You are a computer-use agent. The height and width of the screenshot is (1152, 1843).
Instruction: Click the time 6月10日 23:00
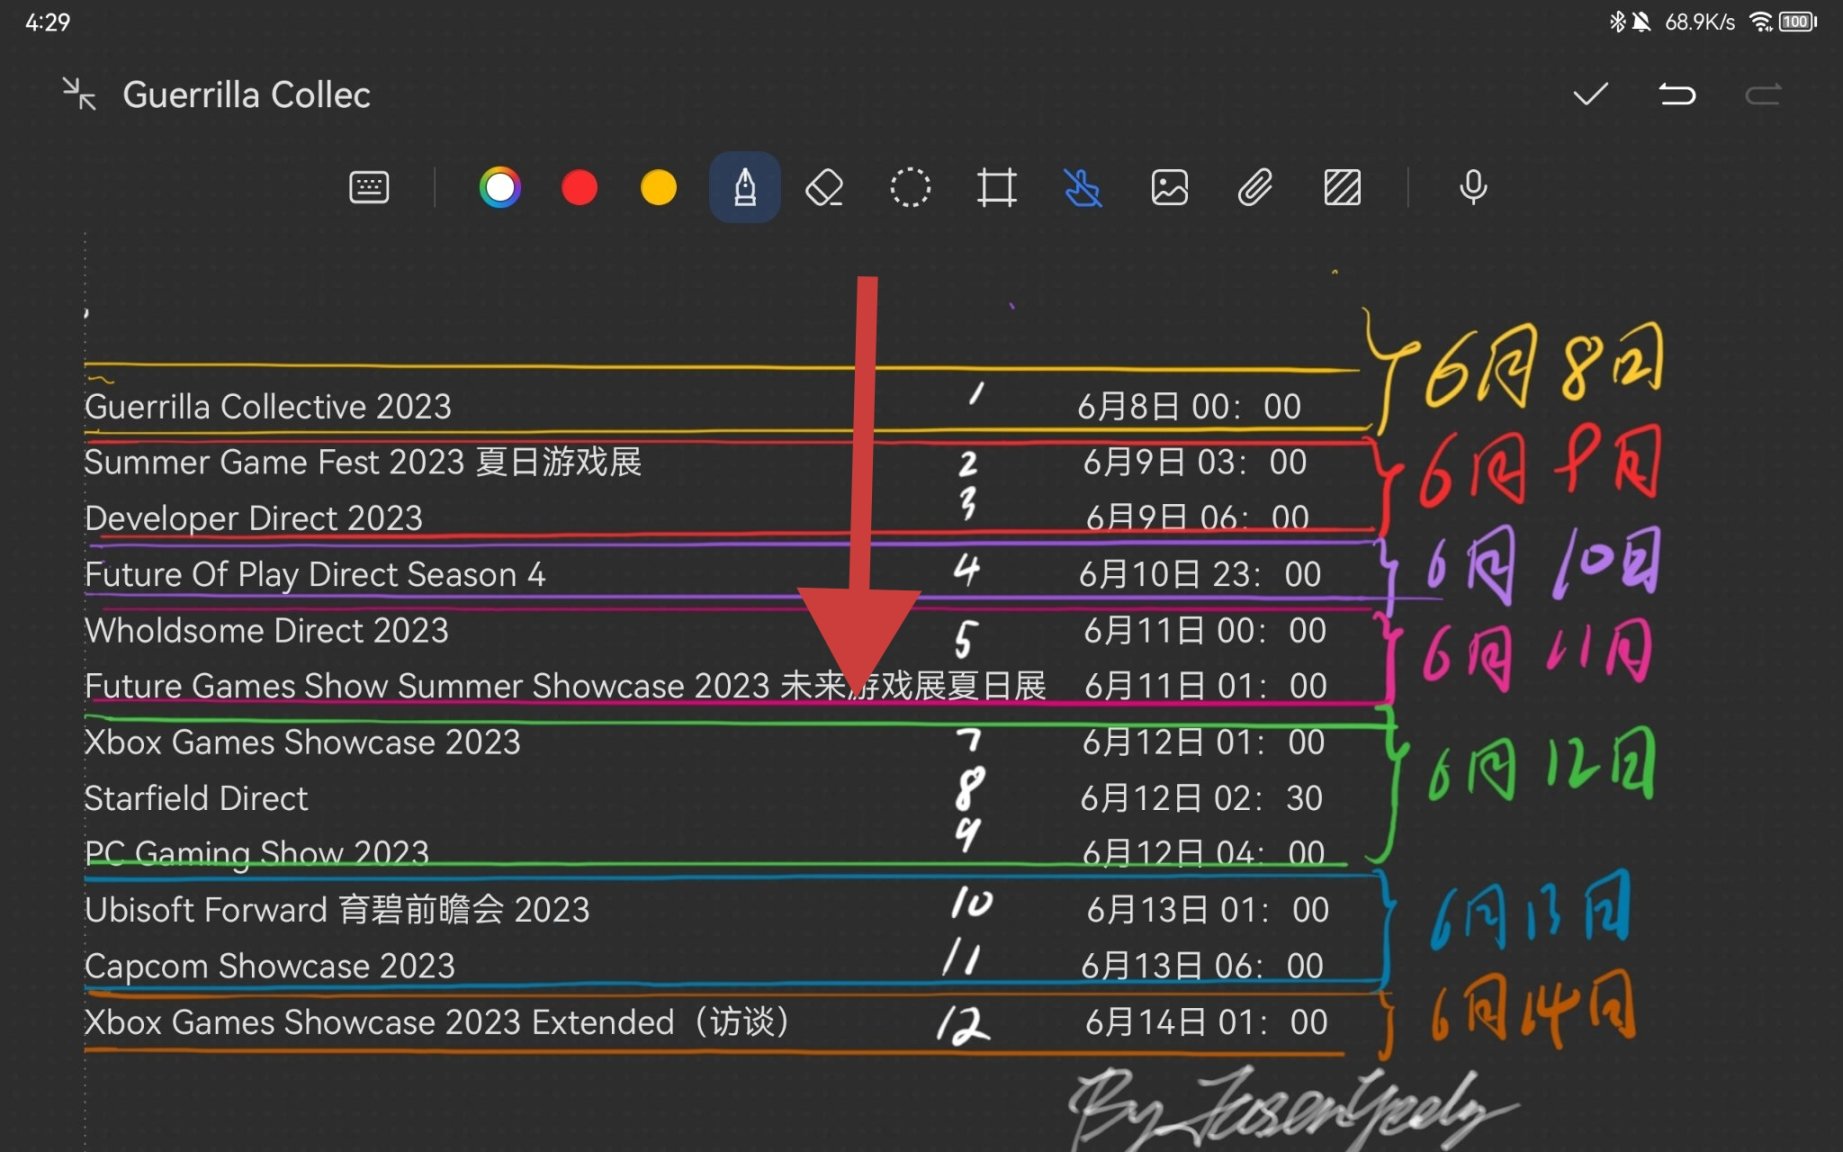point(1200,574)
